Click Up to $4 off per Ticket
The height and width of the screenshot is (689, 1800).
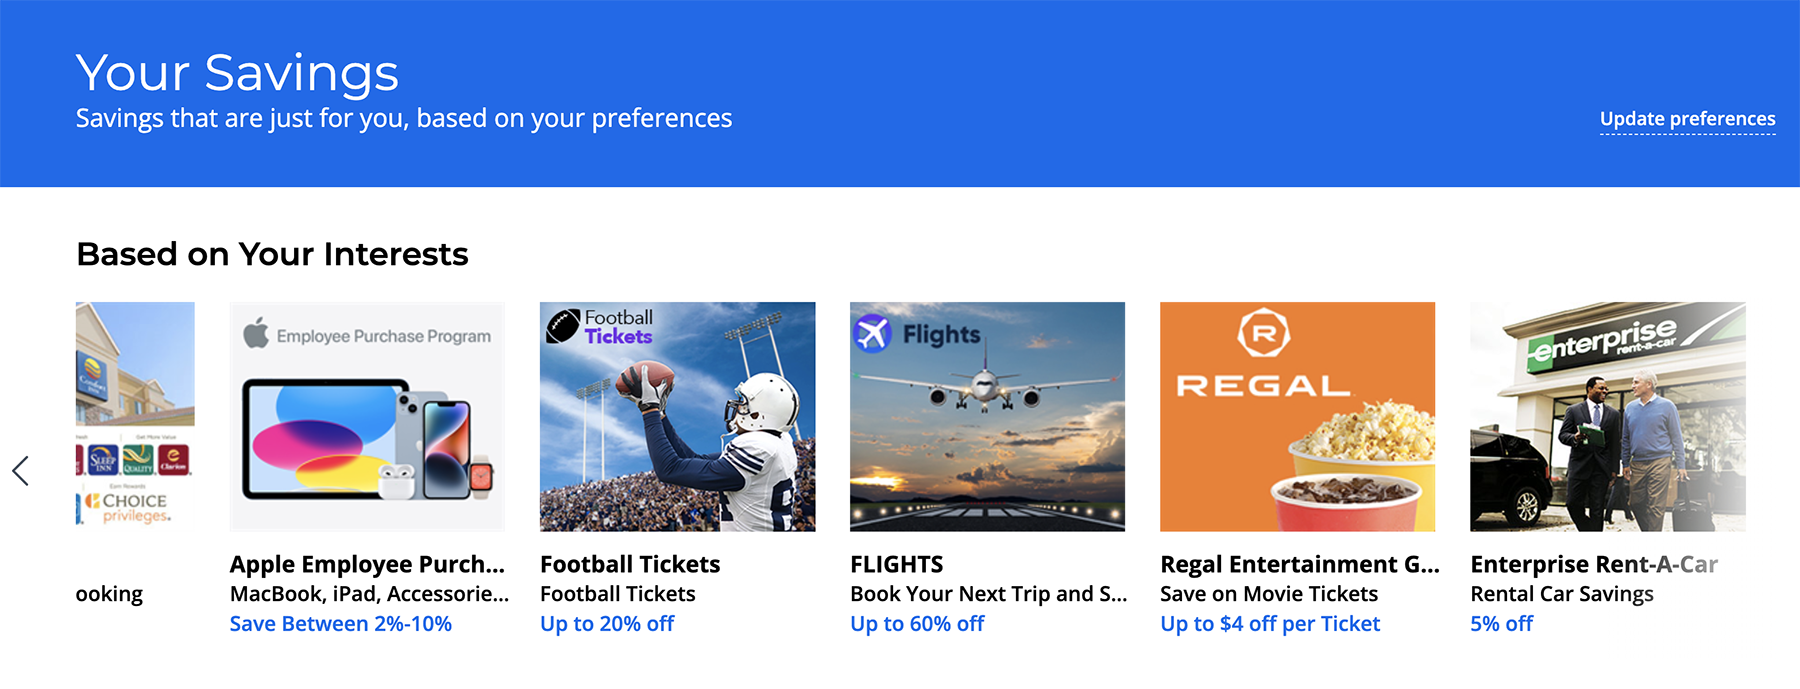(1270, 624)
